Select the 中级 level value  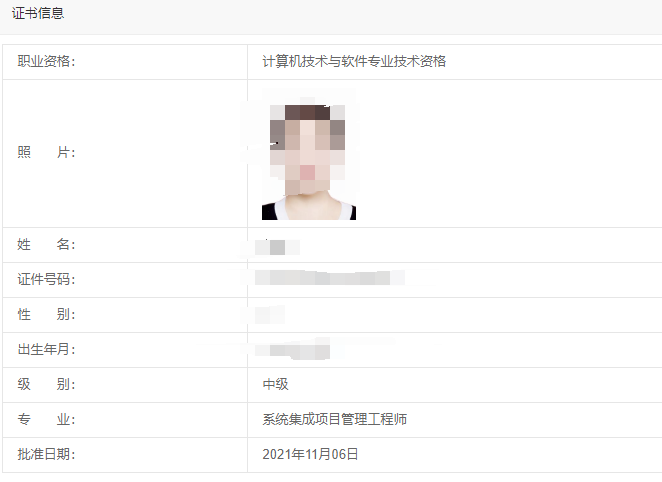[275, 385]
